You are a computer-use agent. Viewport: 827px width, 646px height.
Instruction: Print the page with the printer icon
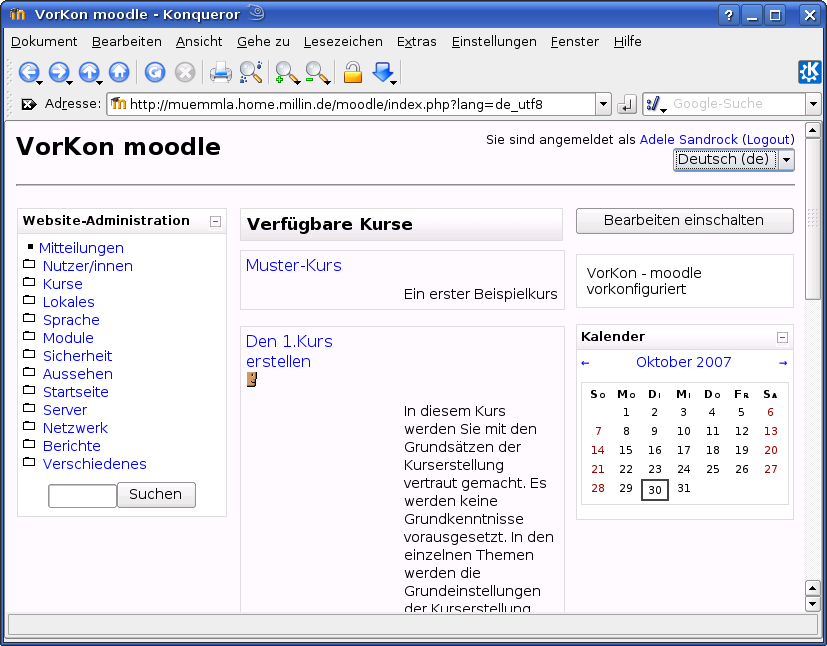coord(220,72)
